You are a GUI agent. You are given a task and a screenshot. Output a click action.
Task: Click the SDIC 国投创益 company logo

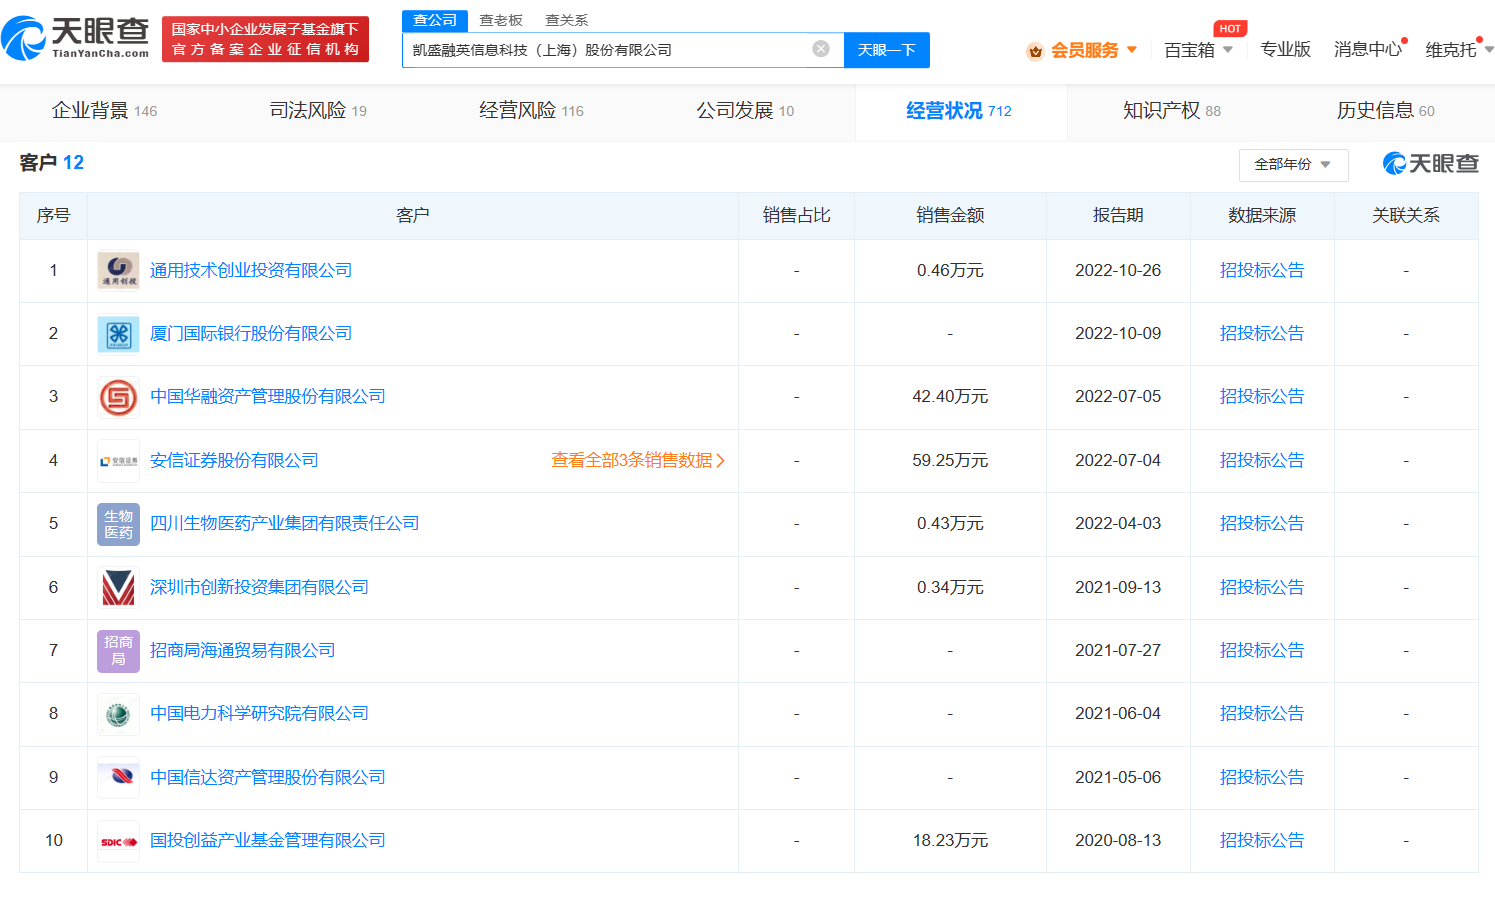point(118,841)
